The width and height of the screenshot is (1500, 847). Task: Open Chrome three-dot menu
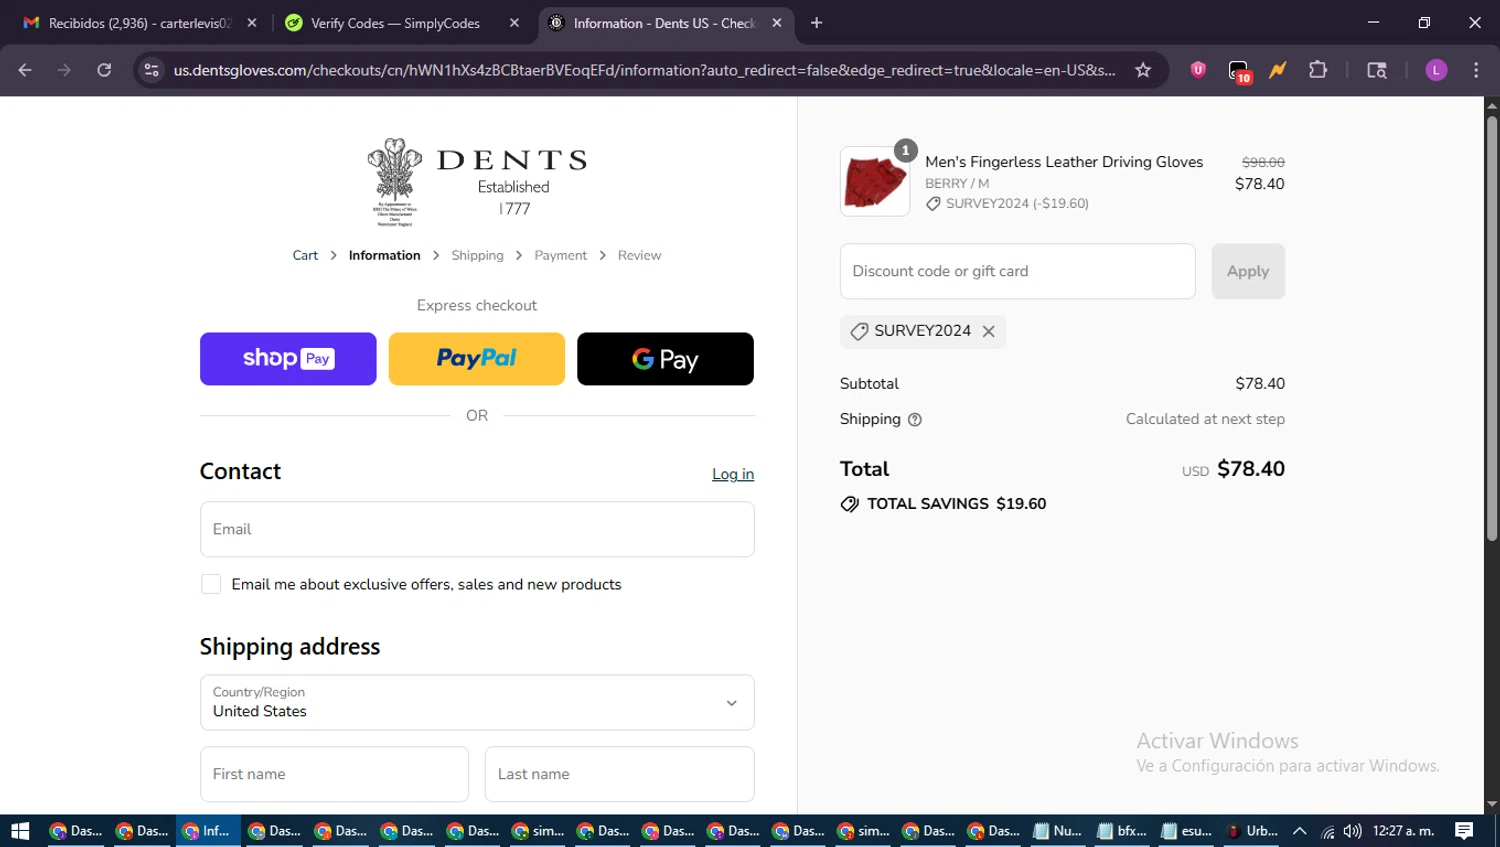pos(1476,70)
